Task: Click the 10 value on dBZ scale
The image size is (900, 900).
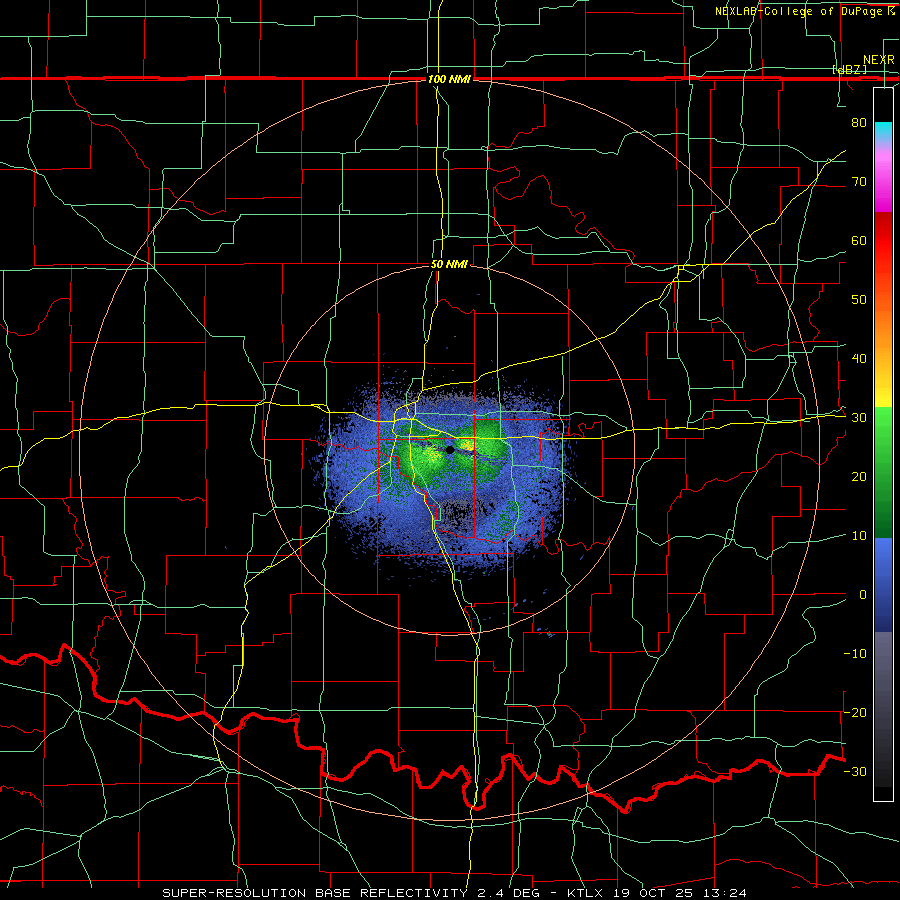Action: pos(859,536)
